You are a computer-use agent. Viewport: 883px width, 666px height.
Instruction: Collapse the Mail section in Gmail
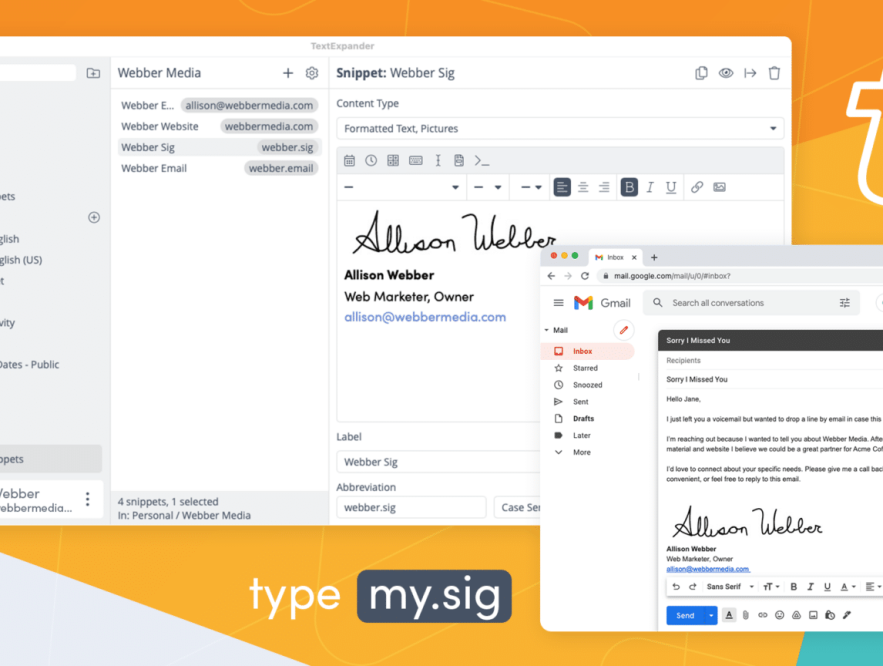[x=546, y=330]
